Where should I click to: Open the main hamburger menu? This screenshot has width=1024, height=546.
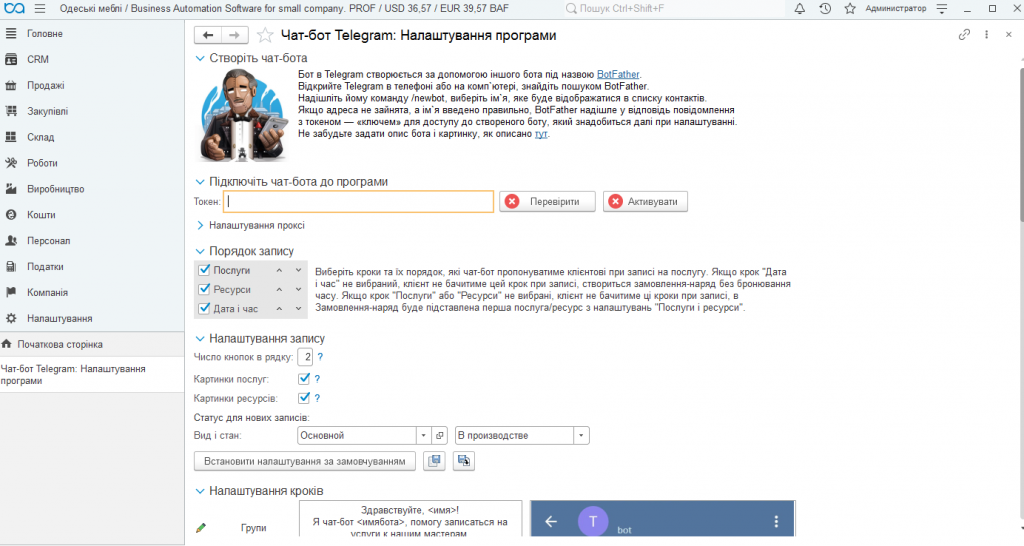(40, 8)
